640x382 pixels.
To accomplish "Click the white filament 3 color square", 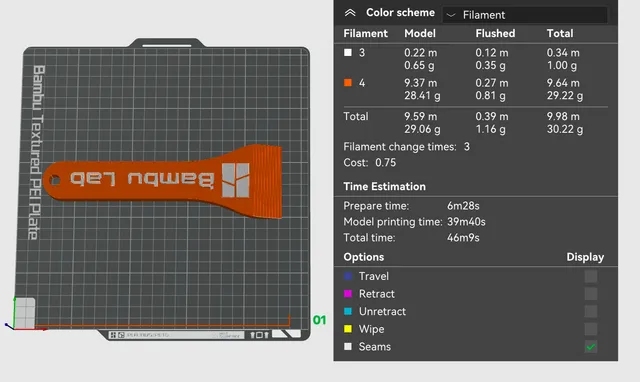I will click(x=348, y=53).
